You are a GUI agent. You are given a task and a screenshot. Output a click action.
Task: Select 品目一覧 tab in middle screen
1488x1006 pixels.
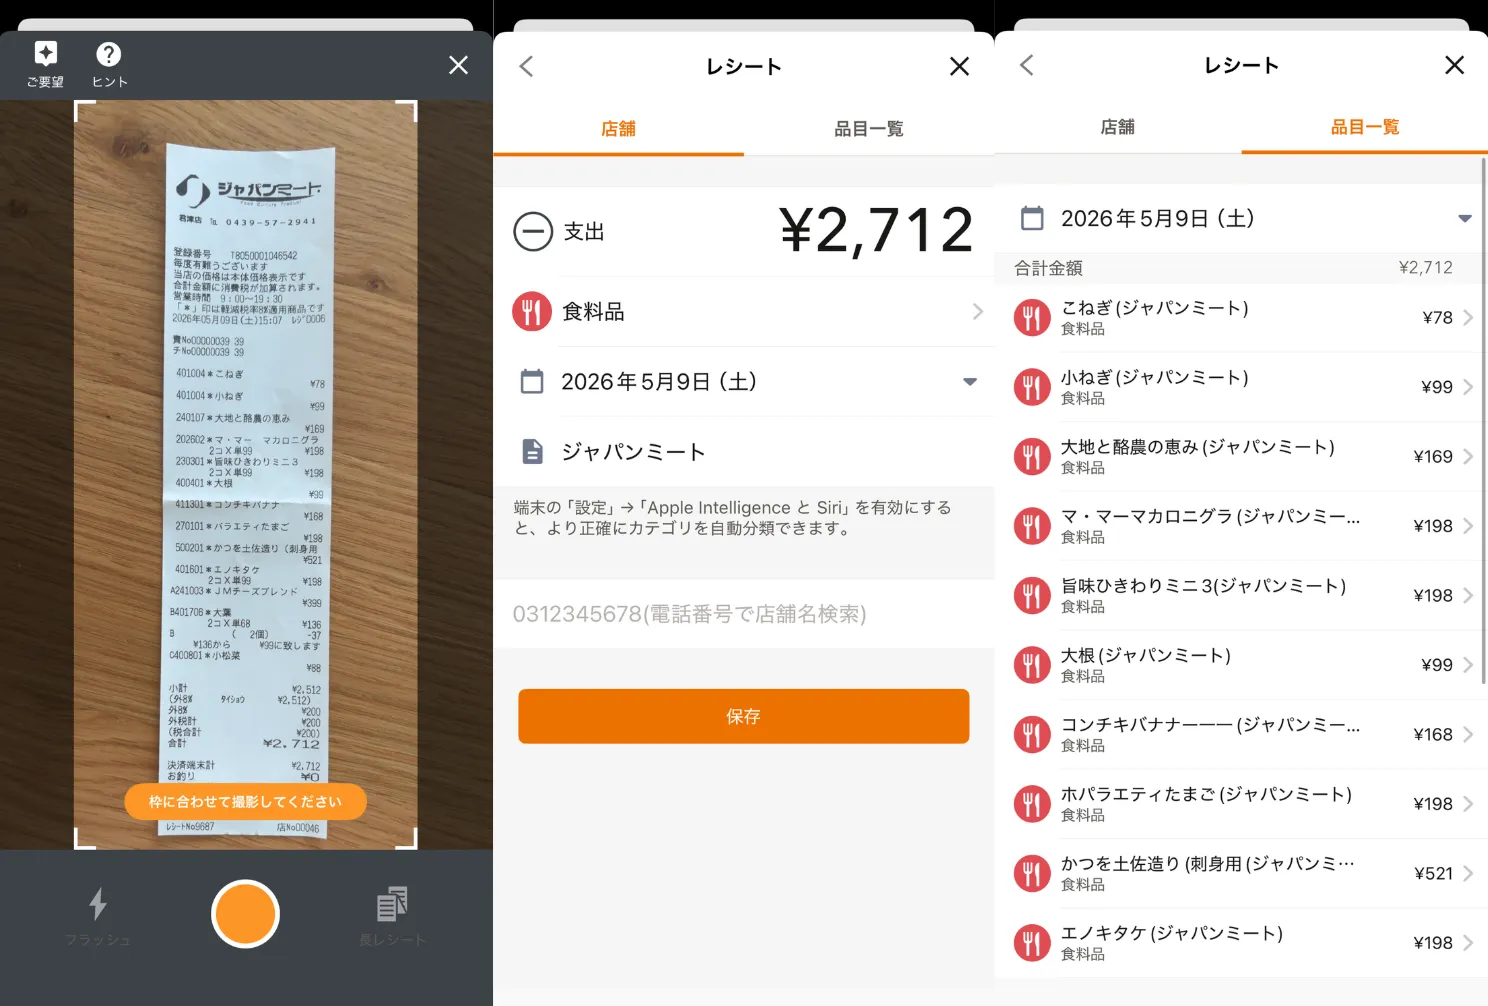[869, 128]
